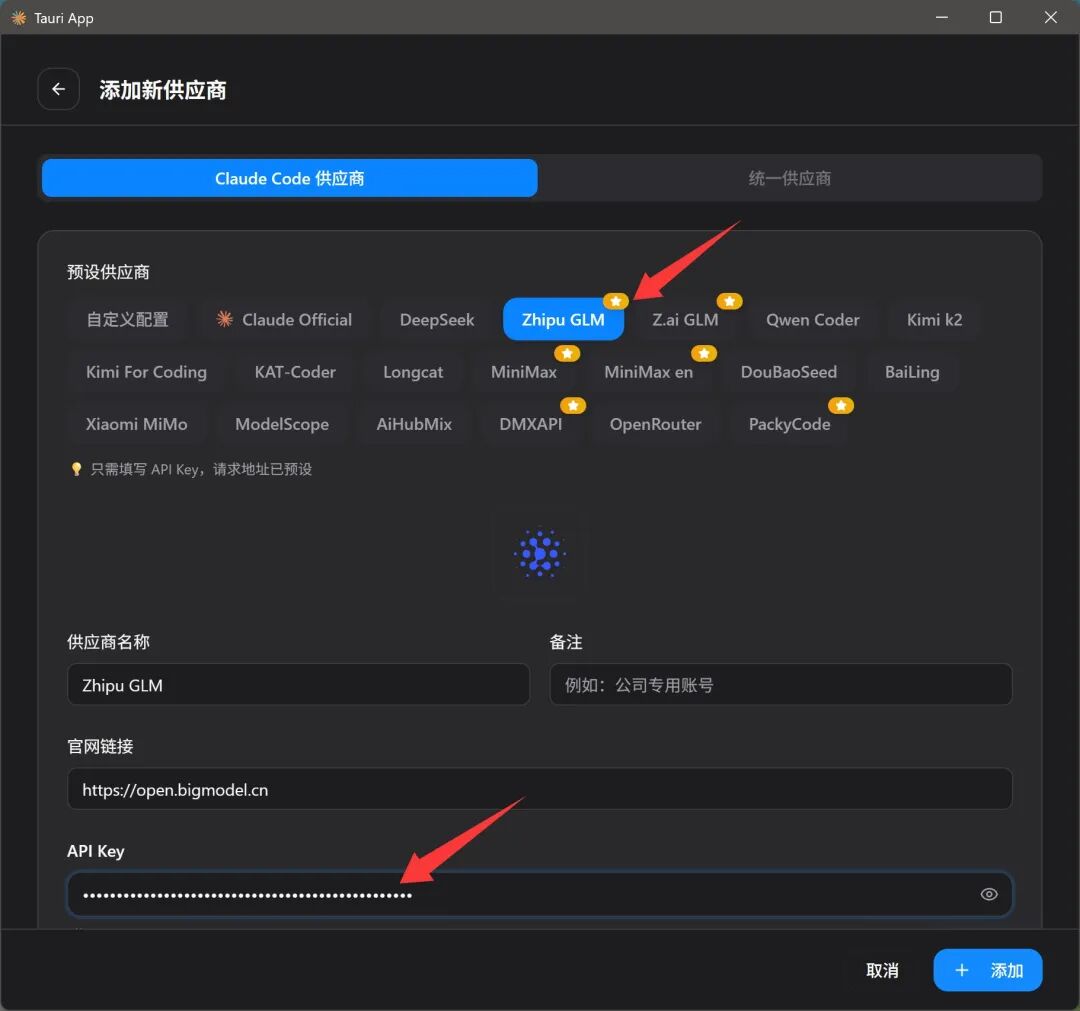This screenshot has height=1011, width=1080.
Task: Click the Zhipu GLM provider logo image
Action: (x=540, y=553)
